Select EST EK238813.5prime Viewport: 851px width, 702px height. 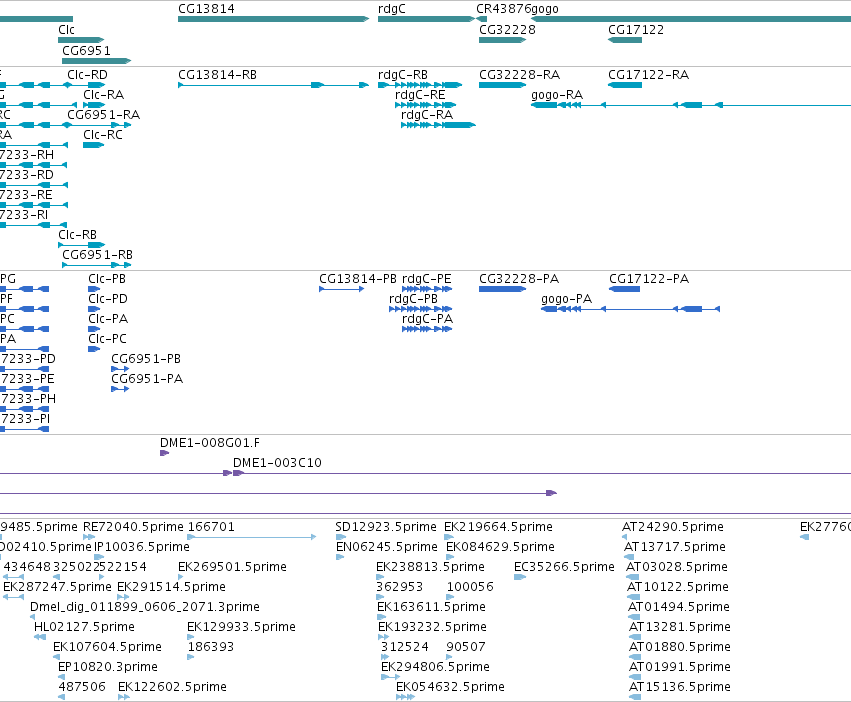[380, 577]
